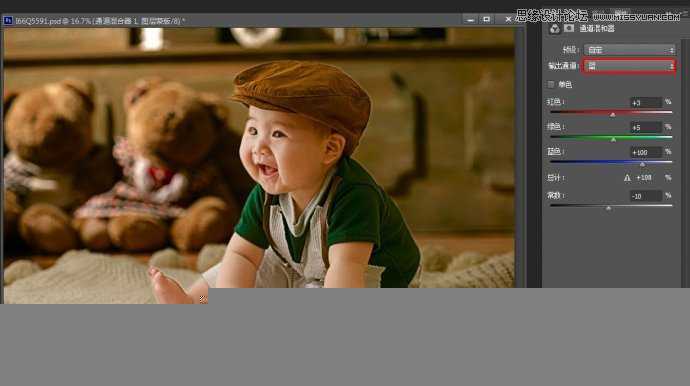Click the Green slider handle
Screen dimensions: 690x386
pyautogui.click(x=613, y=140)
